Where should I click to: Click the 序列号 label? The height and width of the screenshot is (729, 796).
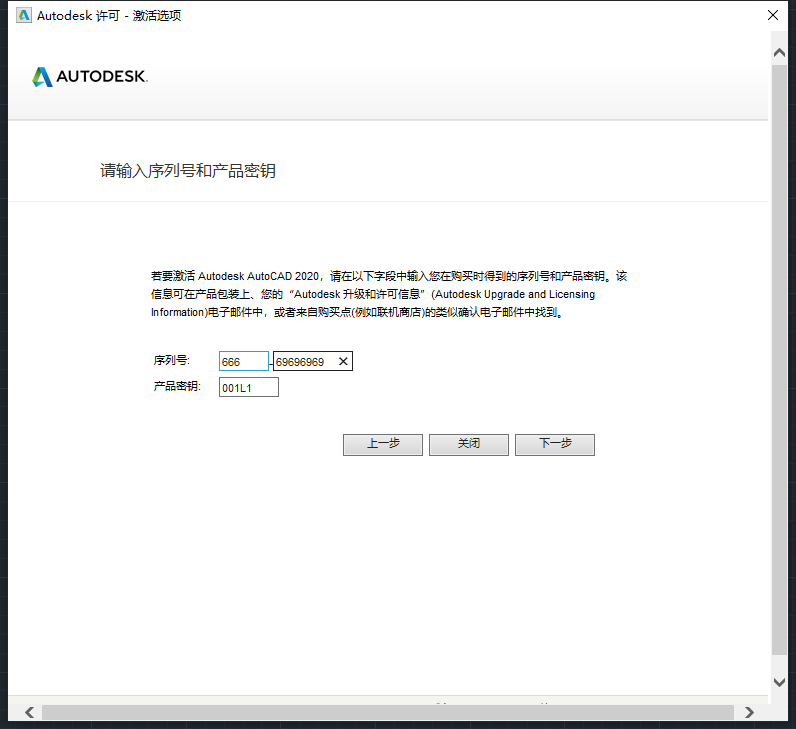tap(171, 361)
